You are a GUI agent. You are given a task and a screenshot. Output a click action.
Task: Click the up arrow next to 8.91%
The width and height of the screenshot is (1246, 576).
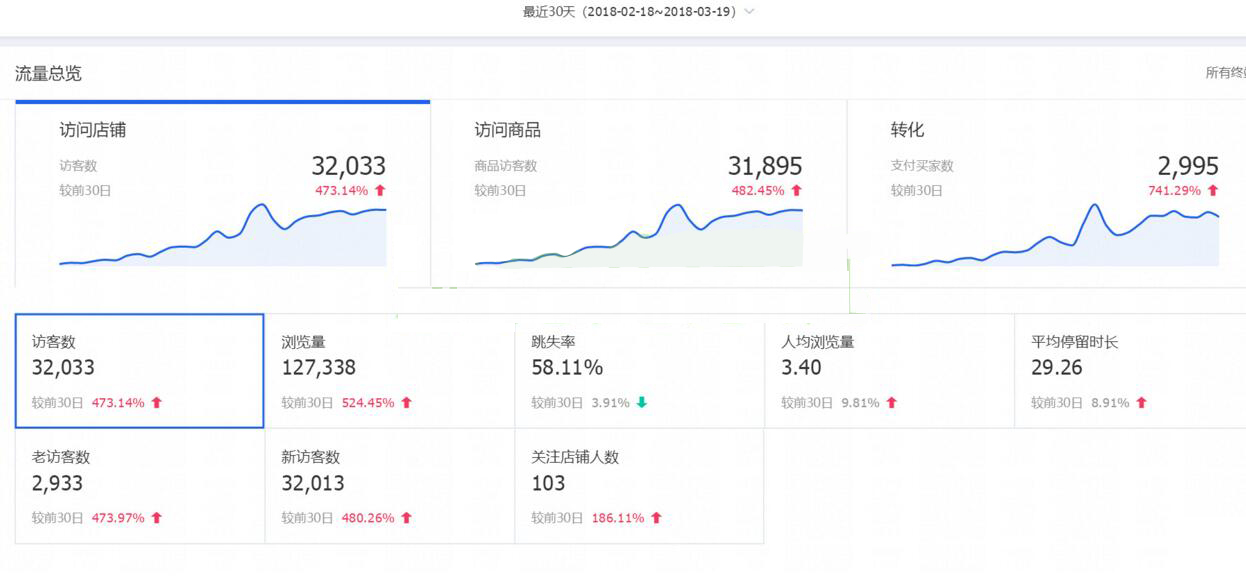(1141, 403)
